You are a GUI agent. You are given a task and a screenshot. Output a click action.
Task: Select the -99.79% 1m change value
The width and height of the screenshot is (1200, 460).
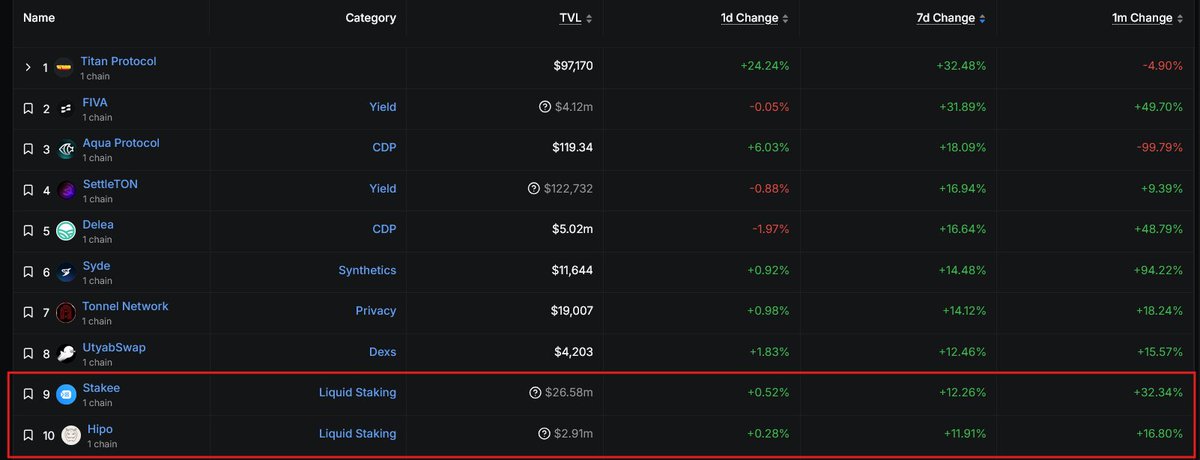coord(1159,147)
